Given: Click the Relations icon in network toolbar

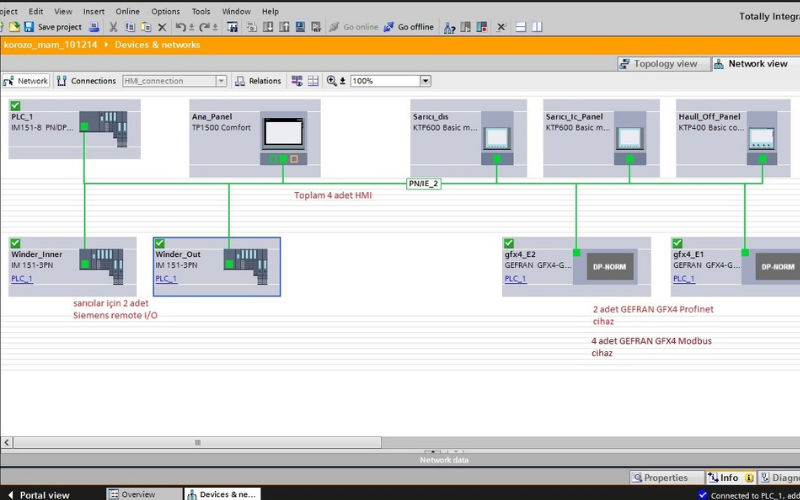Looking at the screenshot, I should 240,81.
